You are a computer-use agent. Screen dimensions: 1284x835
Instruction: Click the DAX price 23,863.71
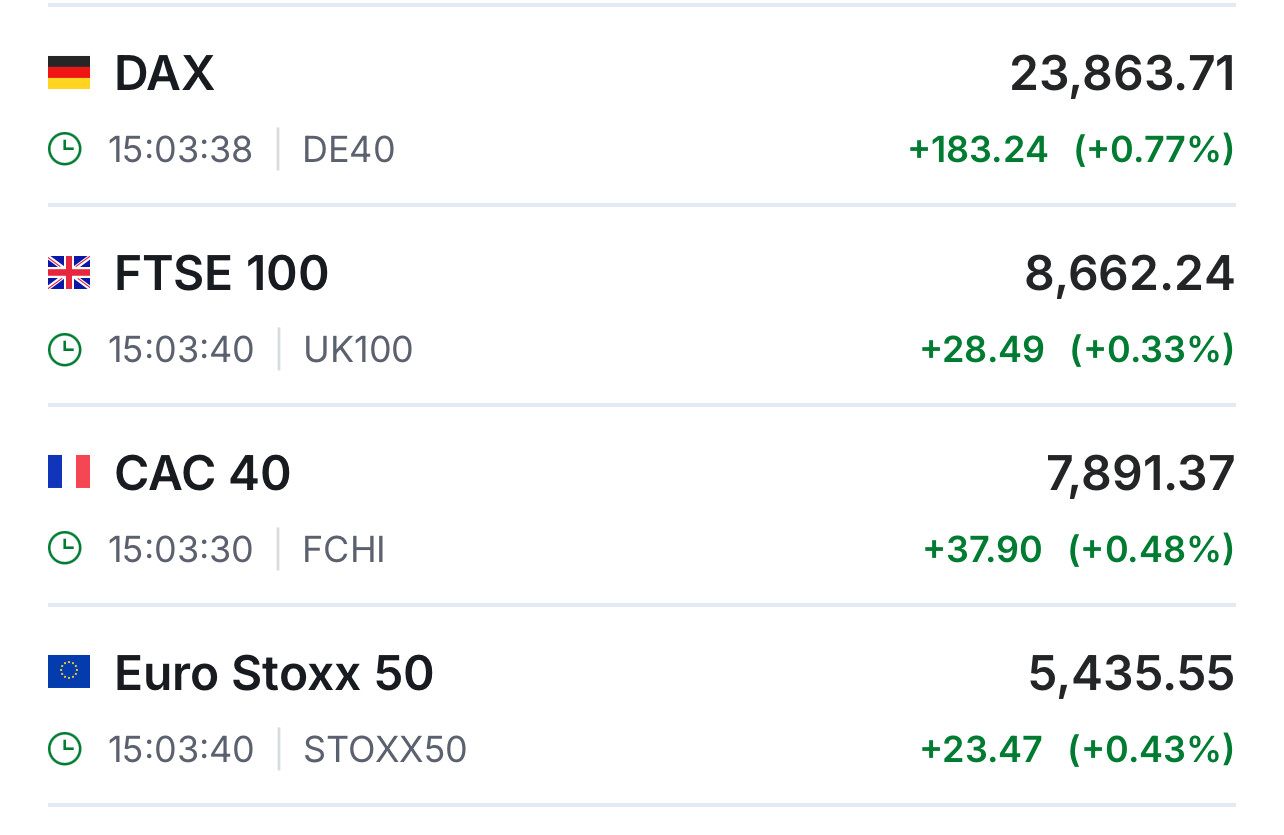coord(1122,74)
